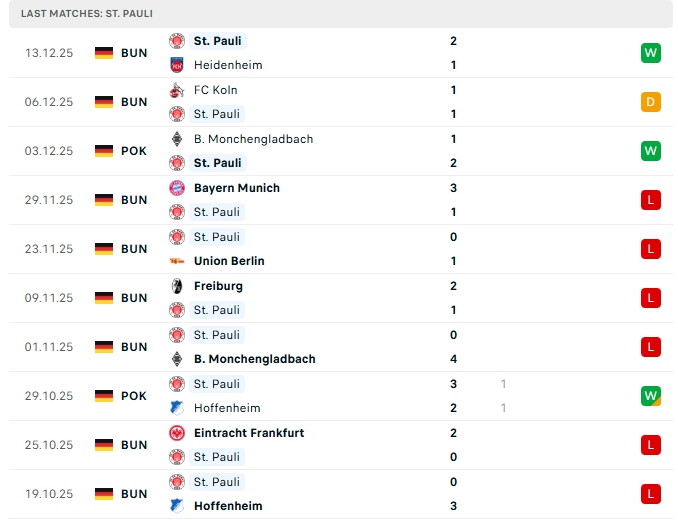678x520 pixels.
Task: Click the German flag for 13.12.25 match
Action: [104, 52]
